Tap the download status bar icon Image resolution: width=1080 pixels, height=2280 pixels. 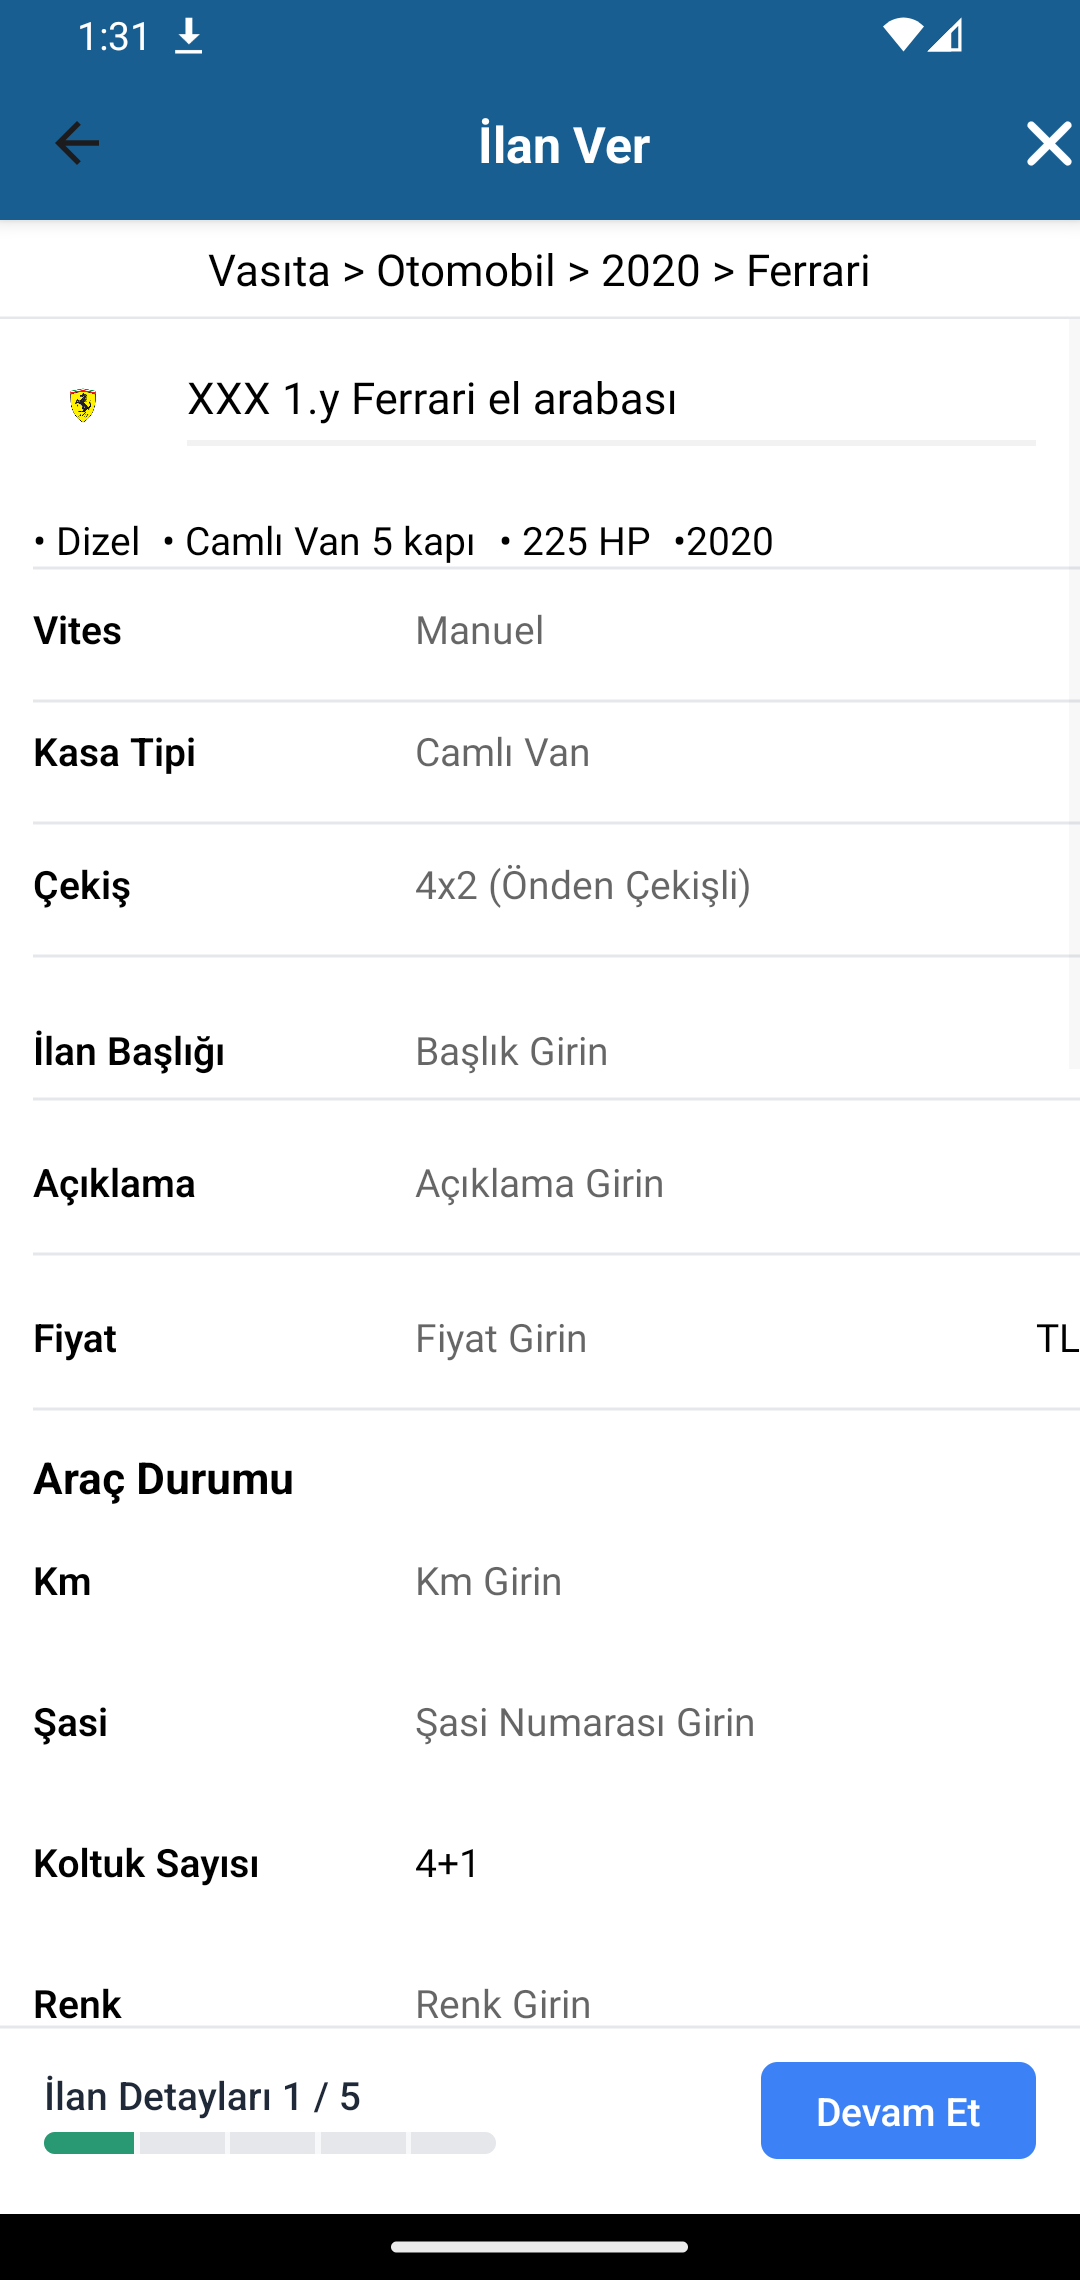tap(188, 38)
